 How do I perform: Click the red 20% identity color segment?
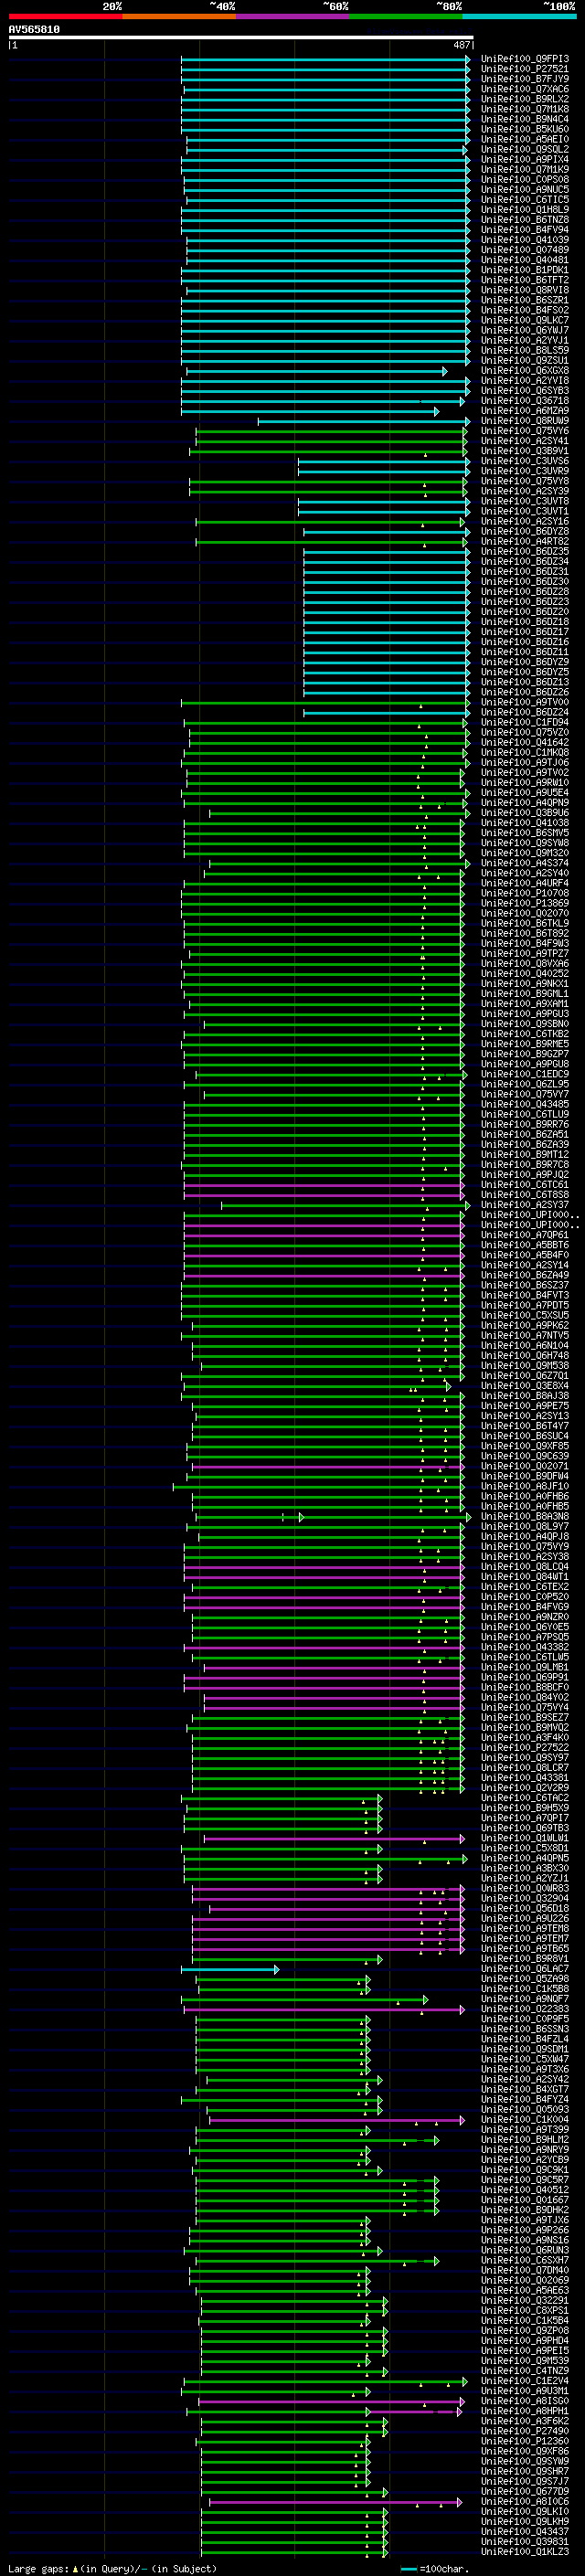[65, 16]
